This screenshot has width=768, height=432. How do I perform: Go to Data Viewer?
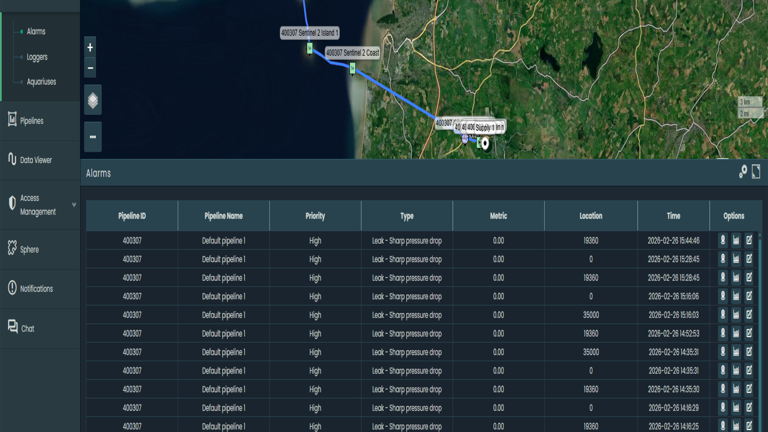click(x=35, y=160)
